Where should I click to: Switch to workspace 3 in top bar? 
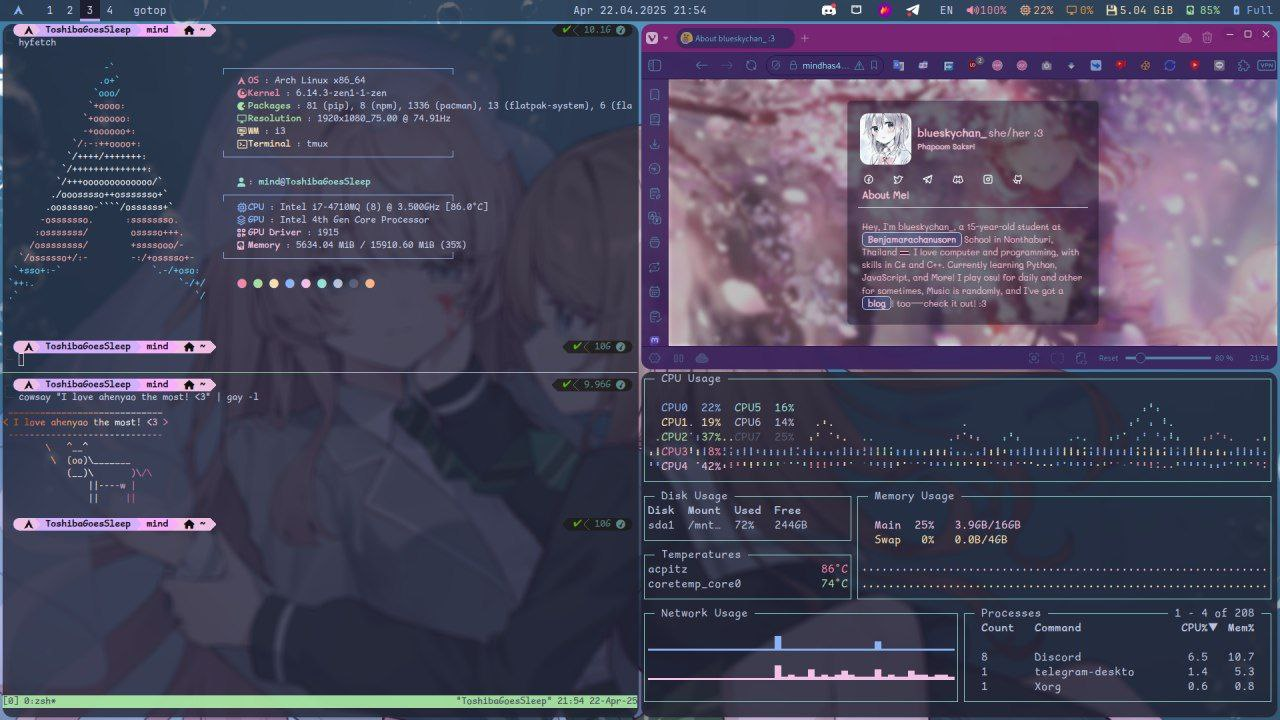90,10
